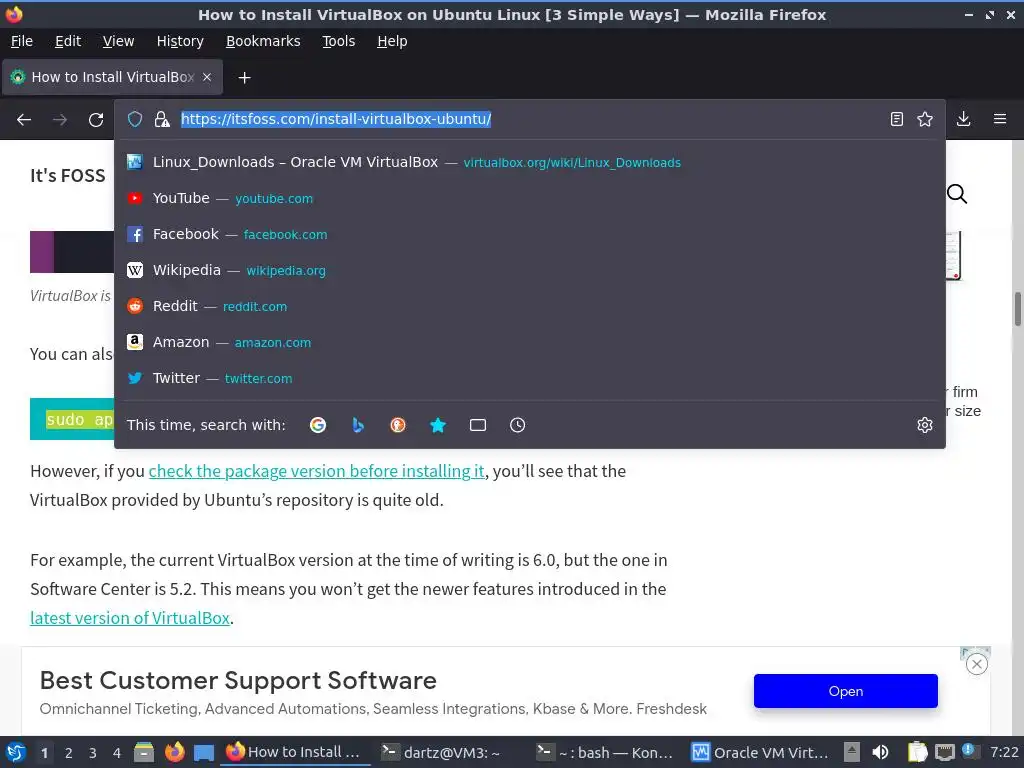Open removable media eject tray icon
This screenshot has width=1024, height=768.
point(851,752)
